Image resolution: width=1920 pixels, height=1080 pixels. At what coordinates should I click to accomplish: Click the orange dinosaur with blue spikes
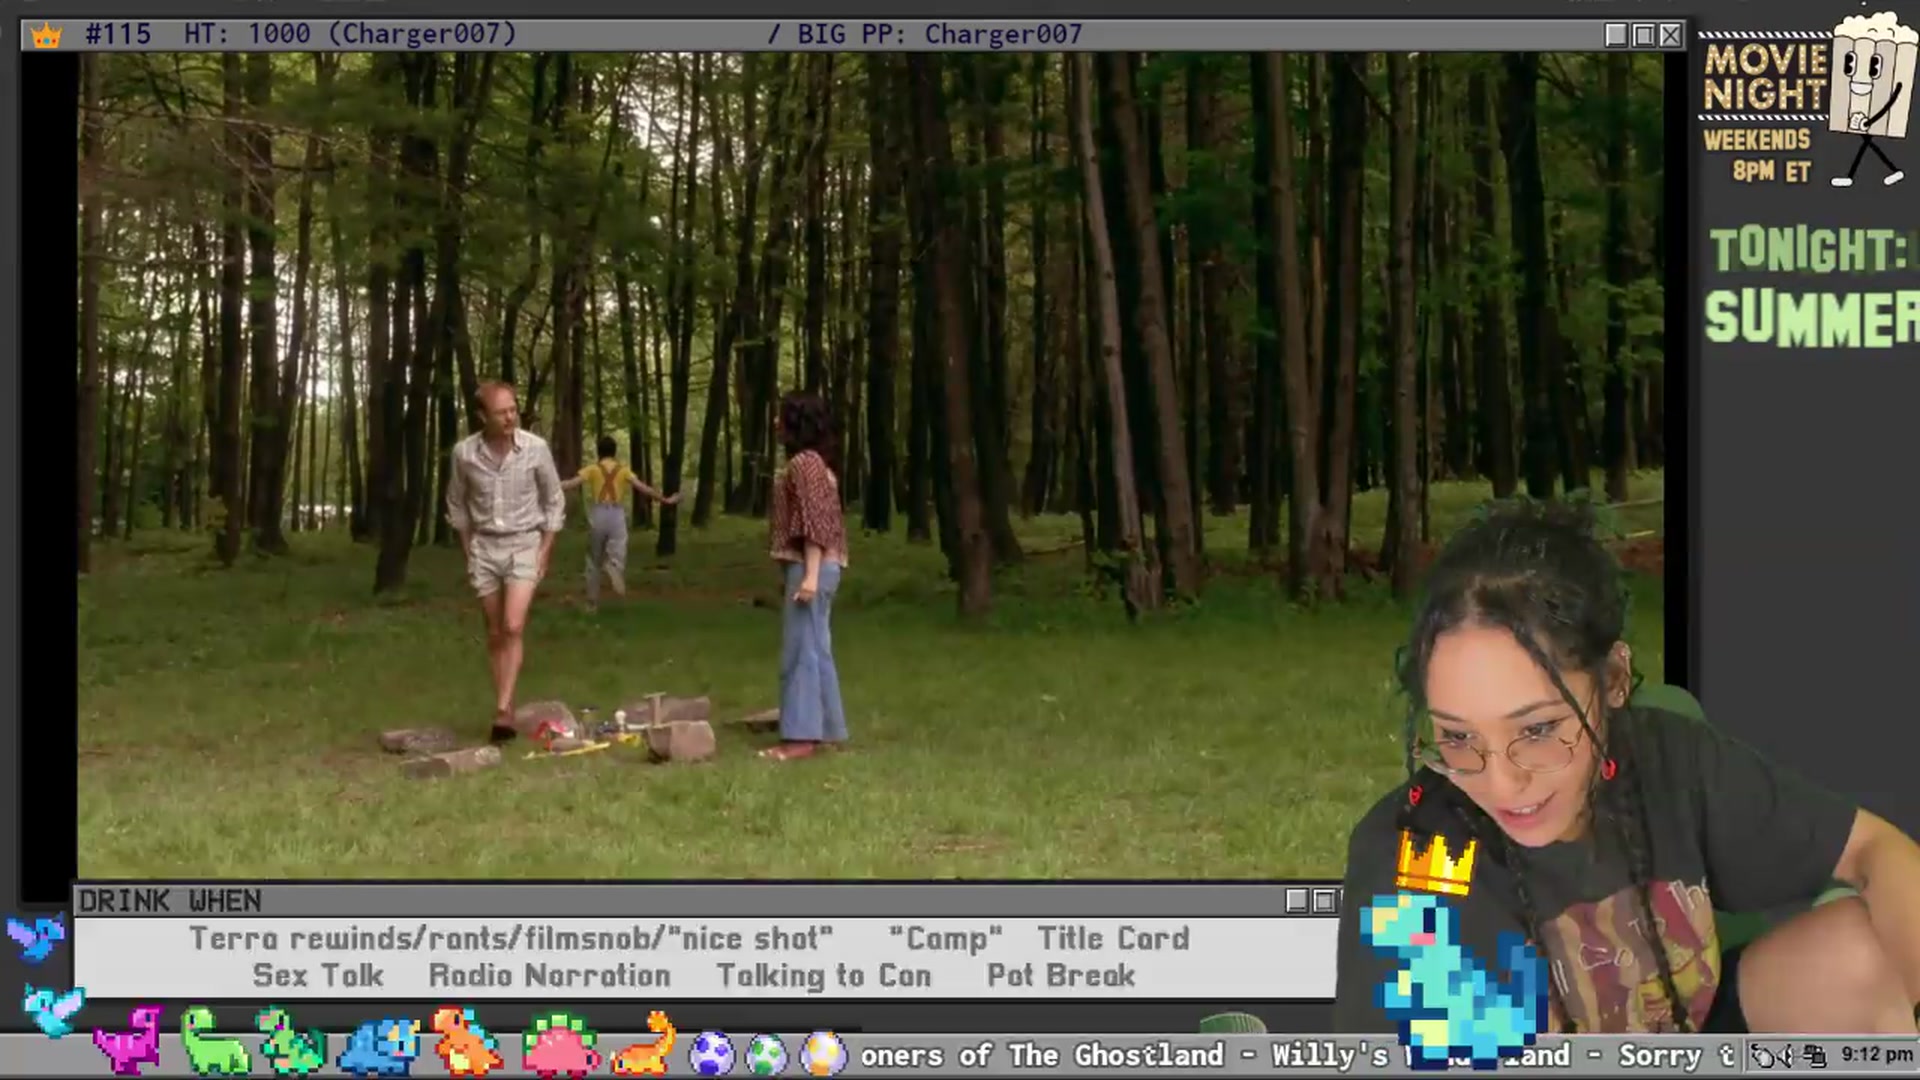[x=466, y=1041]
